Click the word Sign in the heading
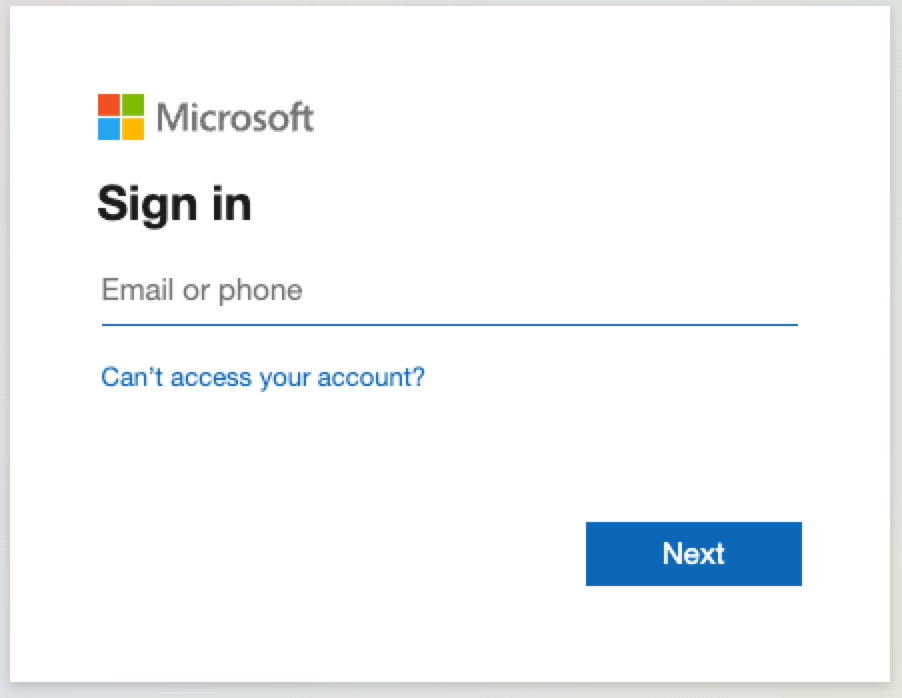This screenshot has height=698, width=902. [x=148, y=205]
